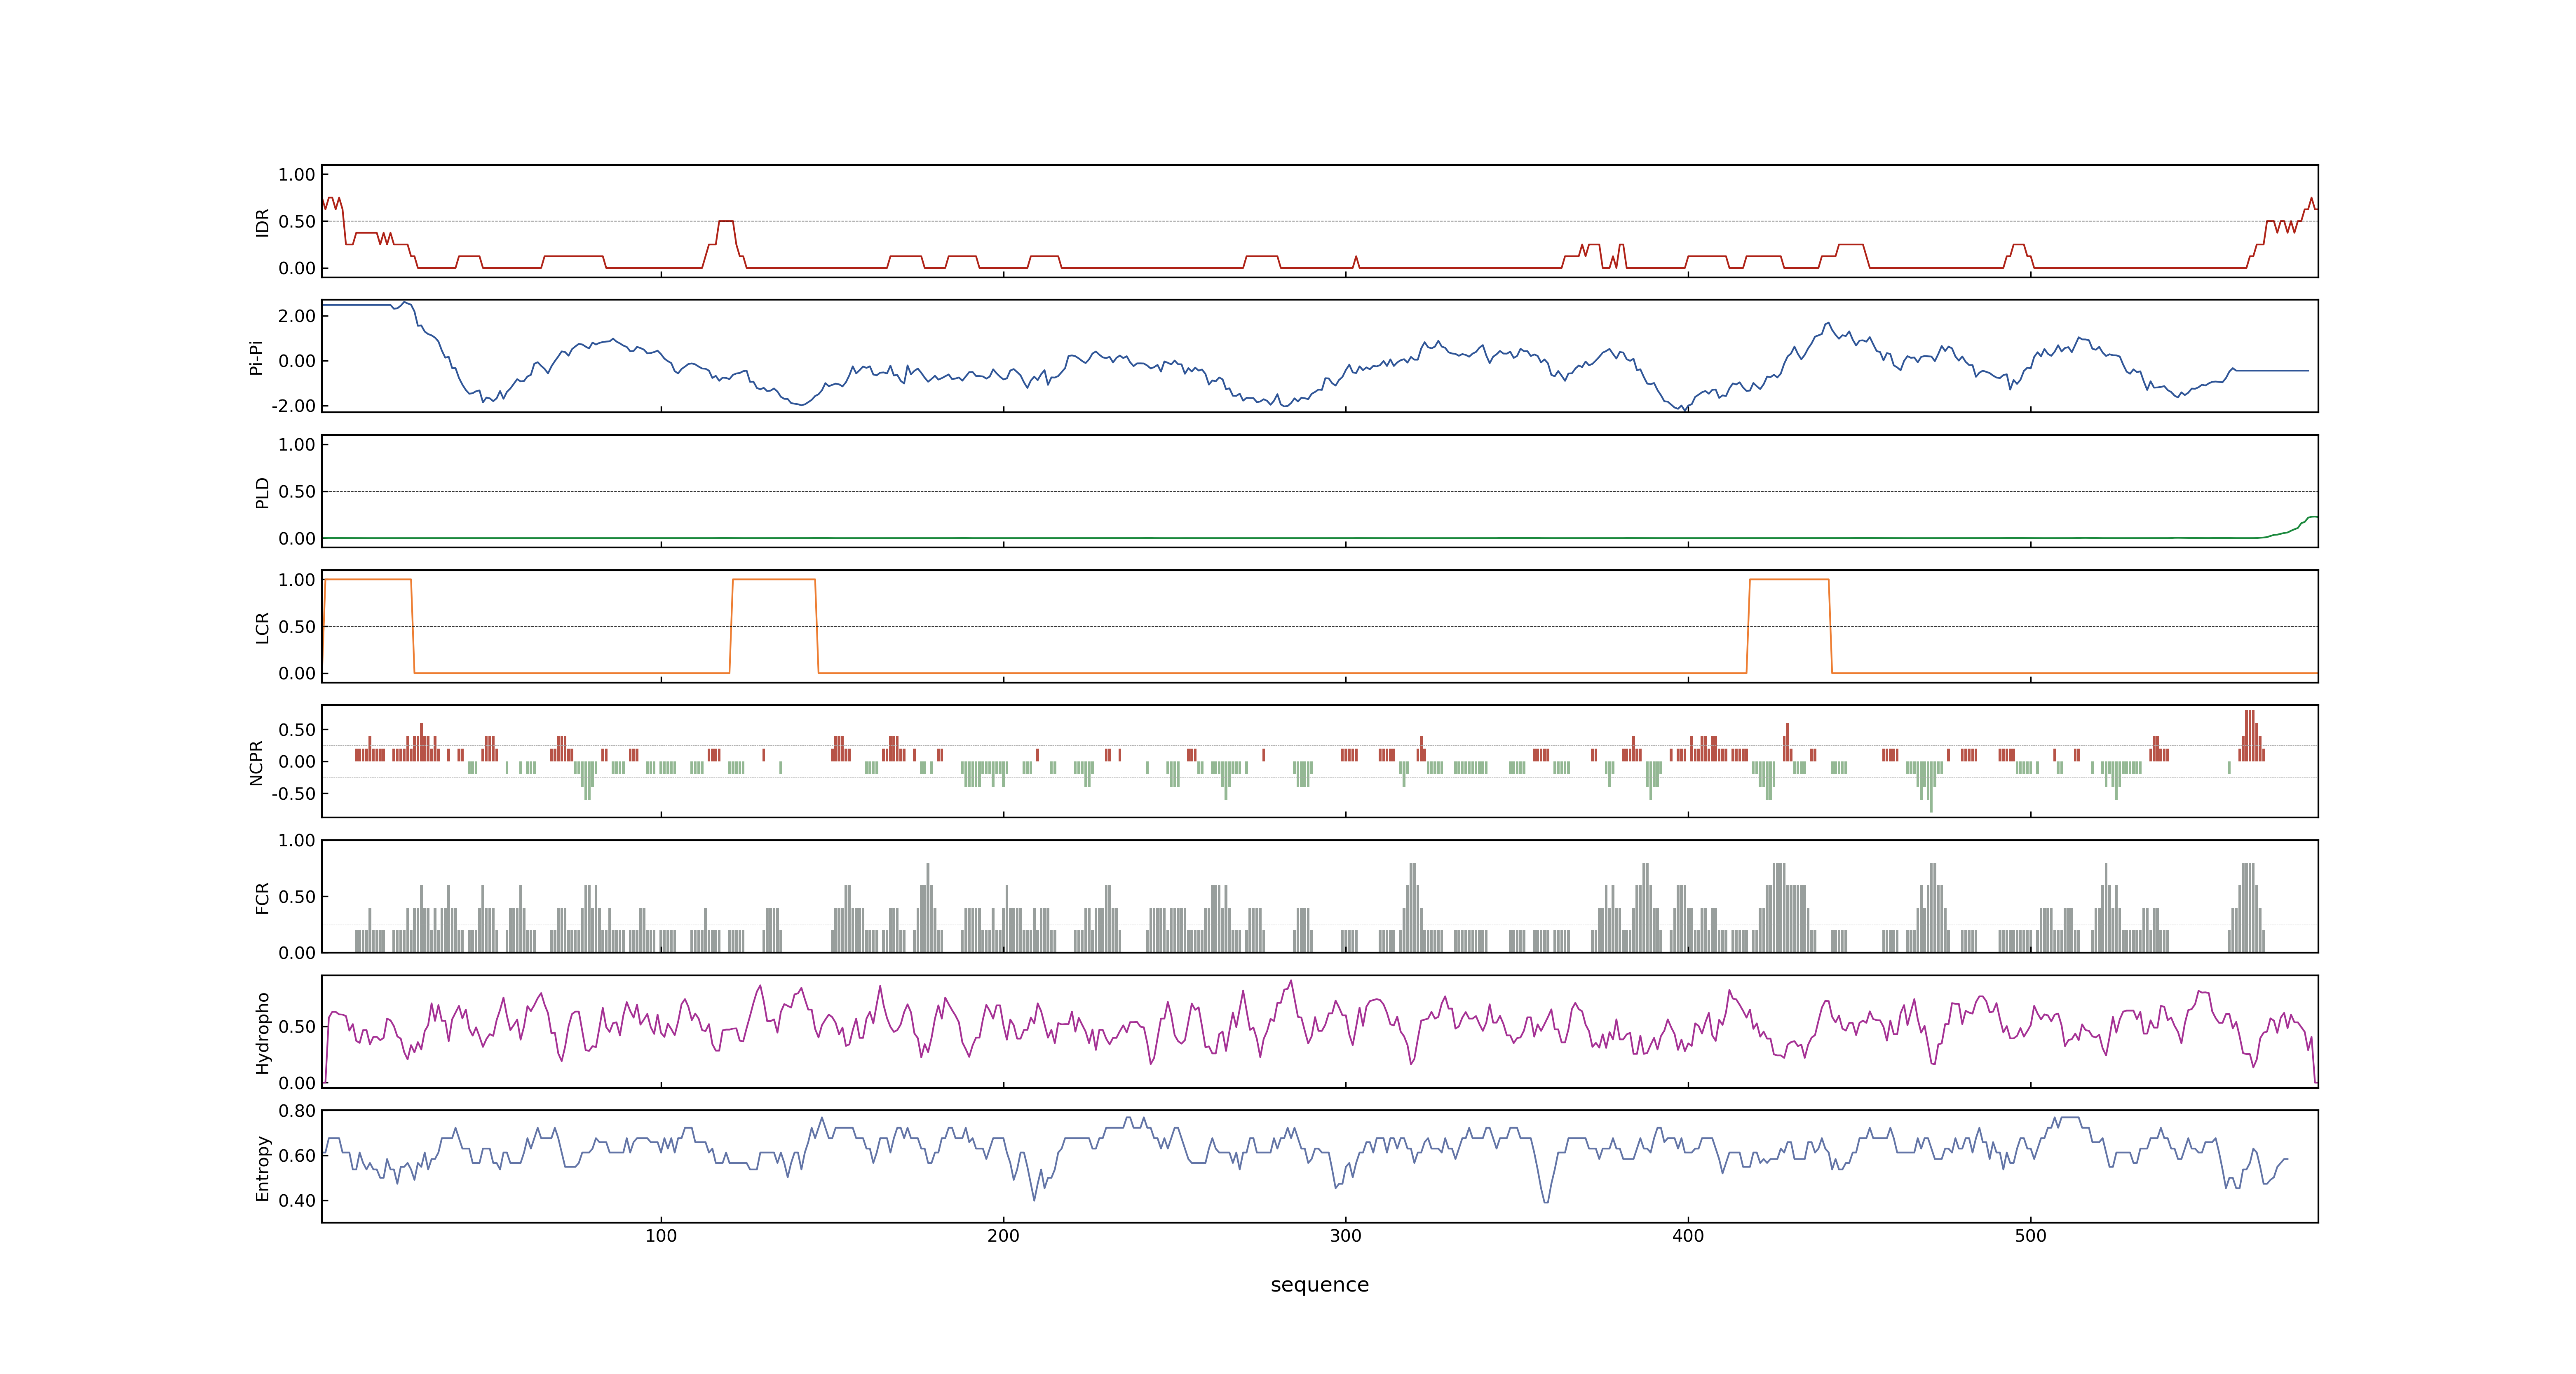Click the 0.00 tick of PLD panel

[297, 538]
